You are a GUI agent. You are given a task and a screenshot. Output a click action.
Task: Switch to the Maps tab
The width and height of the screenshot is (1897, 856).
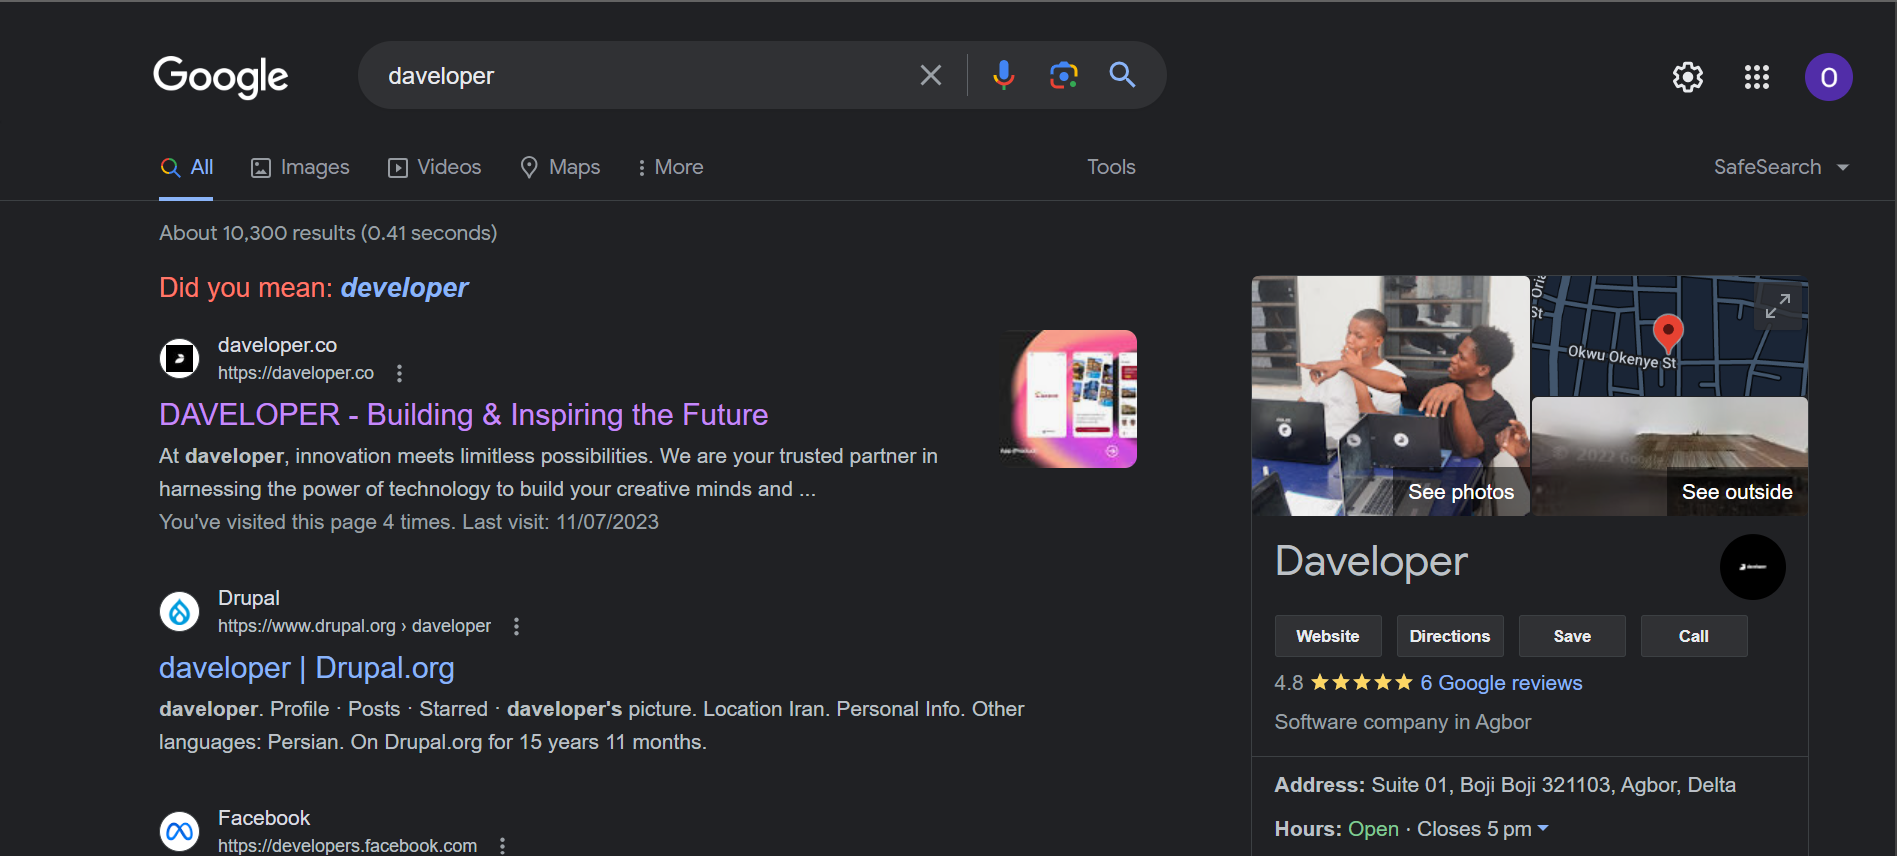[560, 167]
